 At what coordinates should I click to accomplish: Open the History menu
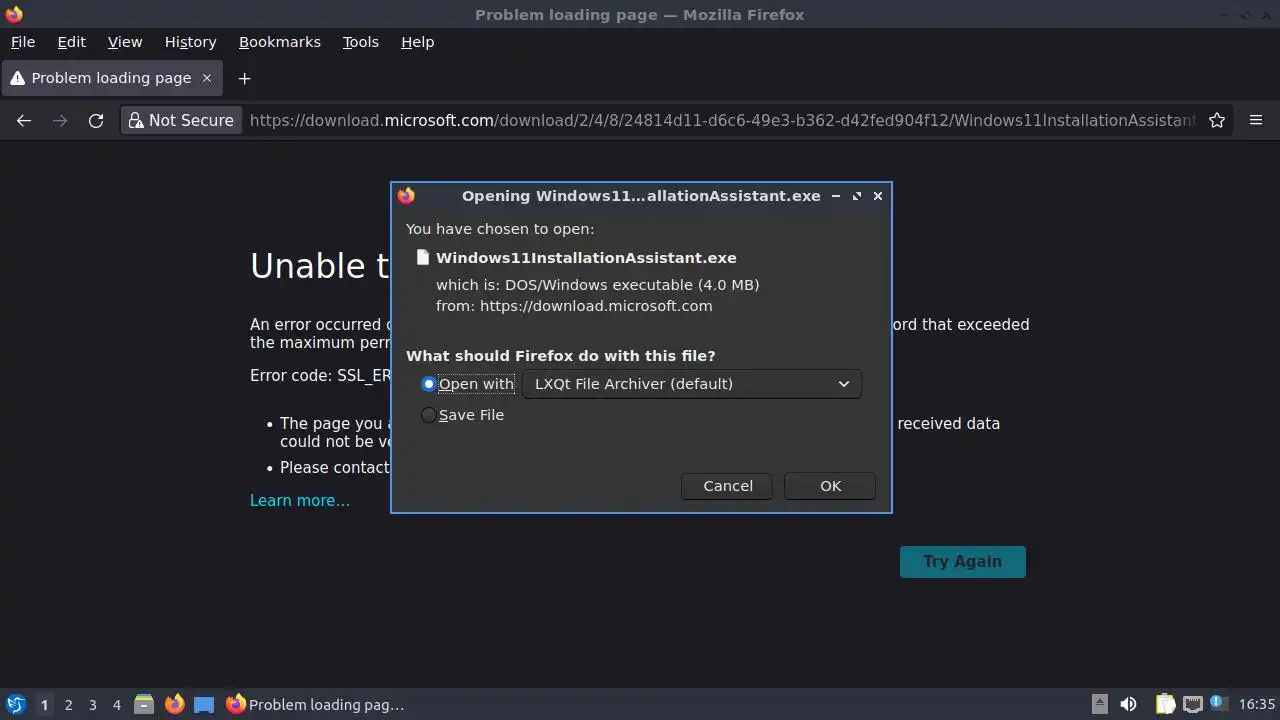click(x=190, y=42)
